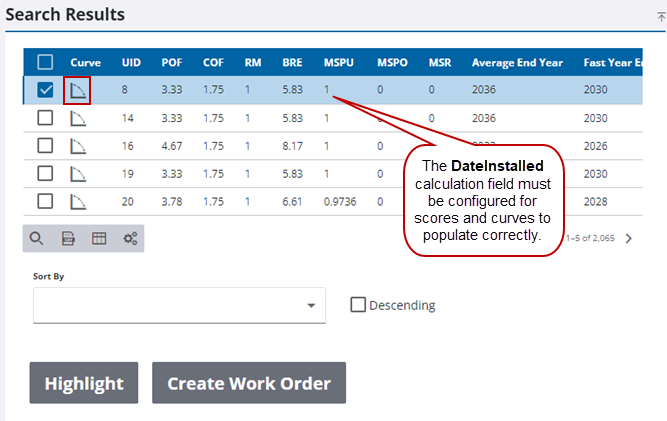Click the Create Work Order button
Screen dimensions: 667x421
248,383
